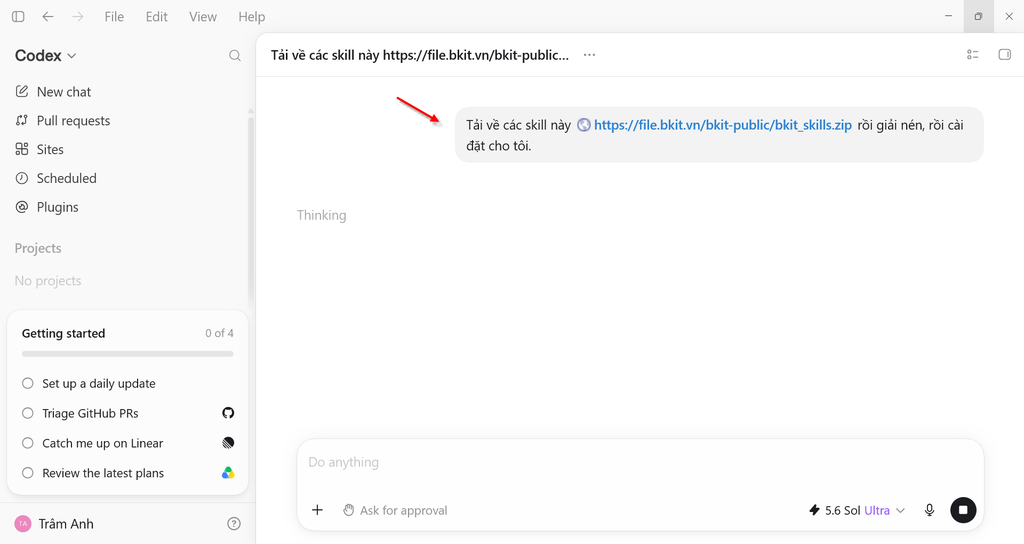Click the New chat compose icon
1024x544 pixels.
(22, 91)
